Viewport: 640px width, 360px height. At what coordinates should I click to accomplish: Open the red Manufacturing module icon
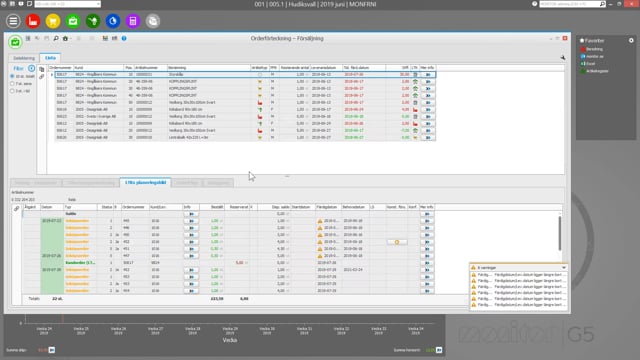pos(33,21)
